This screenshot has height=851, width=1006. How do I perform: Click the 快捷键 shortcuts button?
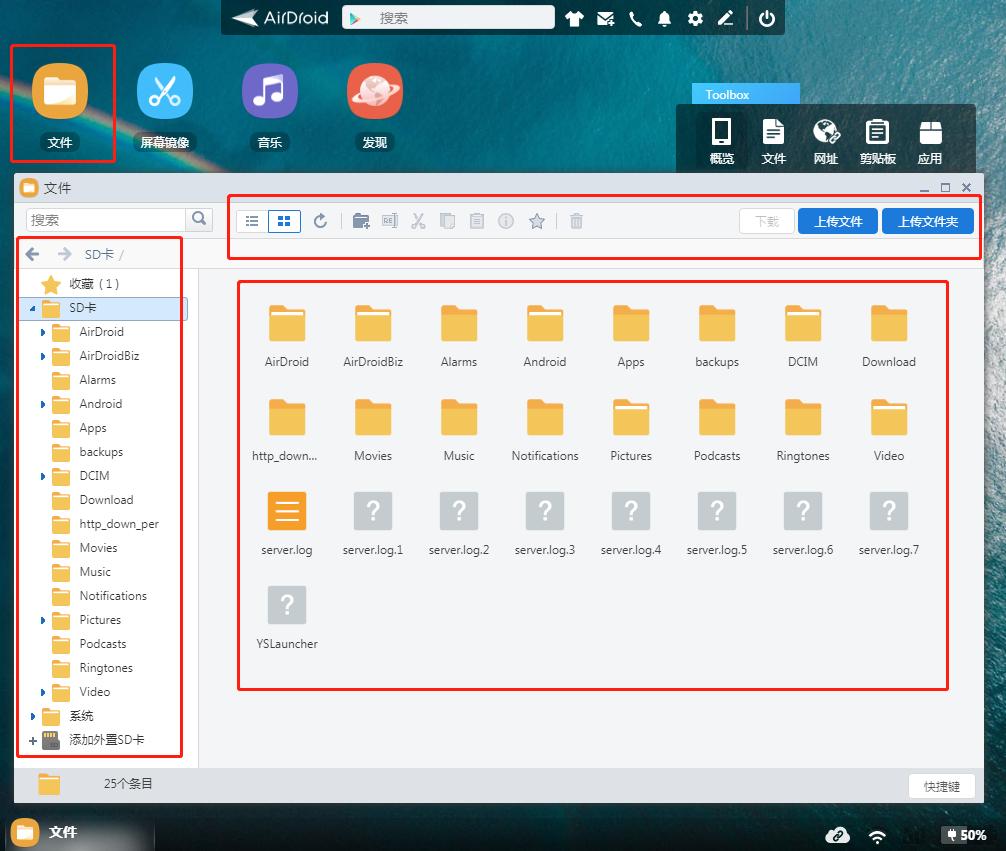(x=942, y=786)
